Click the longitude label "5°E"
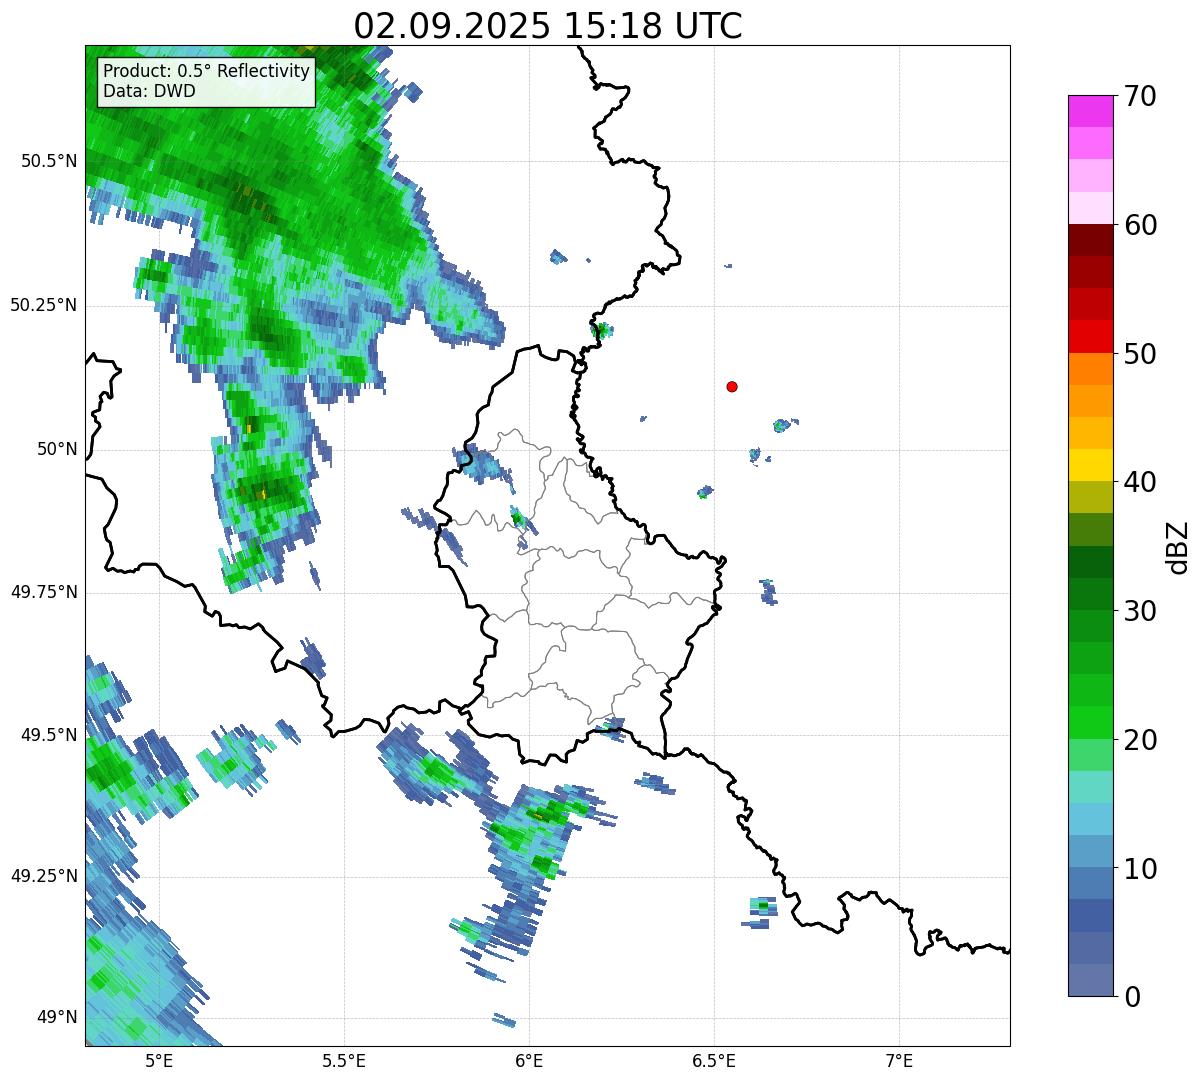 click(159, 1060)
